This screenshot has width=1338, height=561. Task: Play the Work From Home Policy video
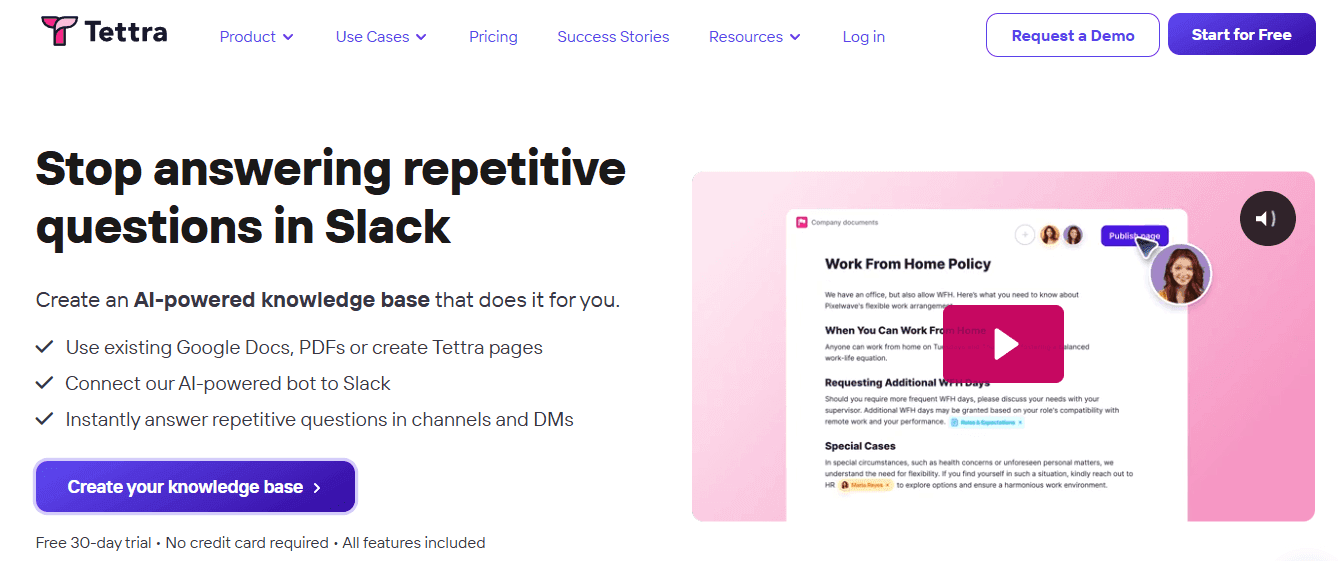(1003, 344)
